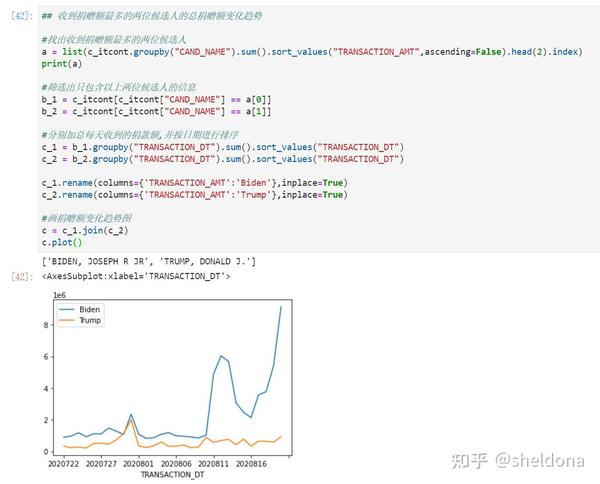
Task: Click the markdown heading comment at cell top
Action: pos(160,17)
